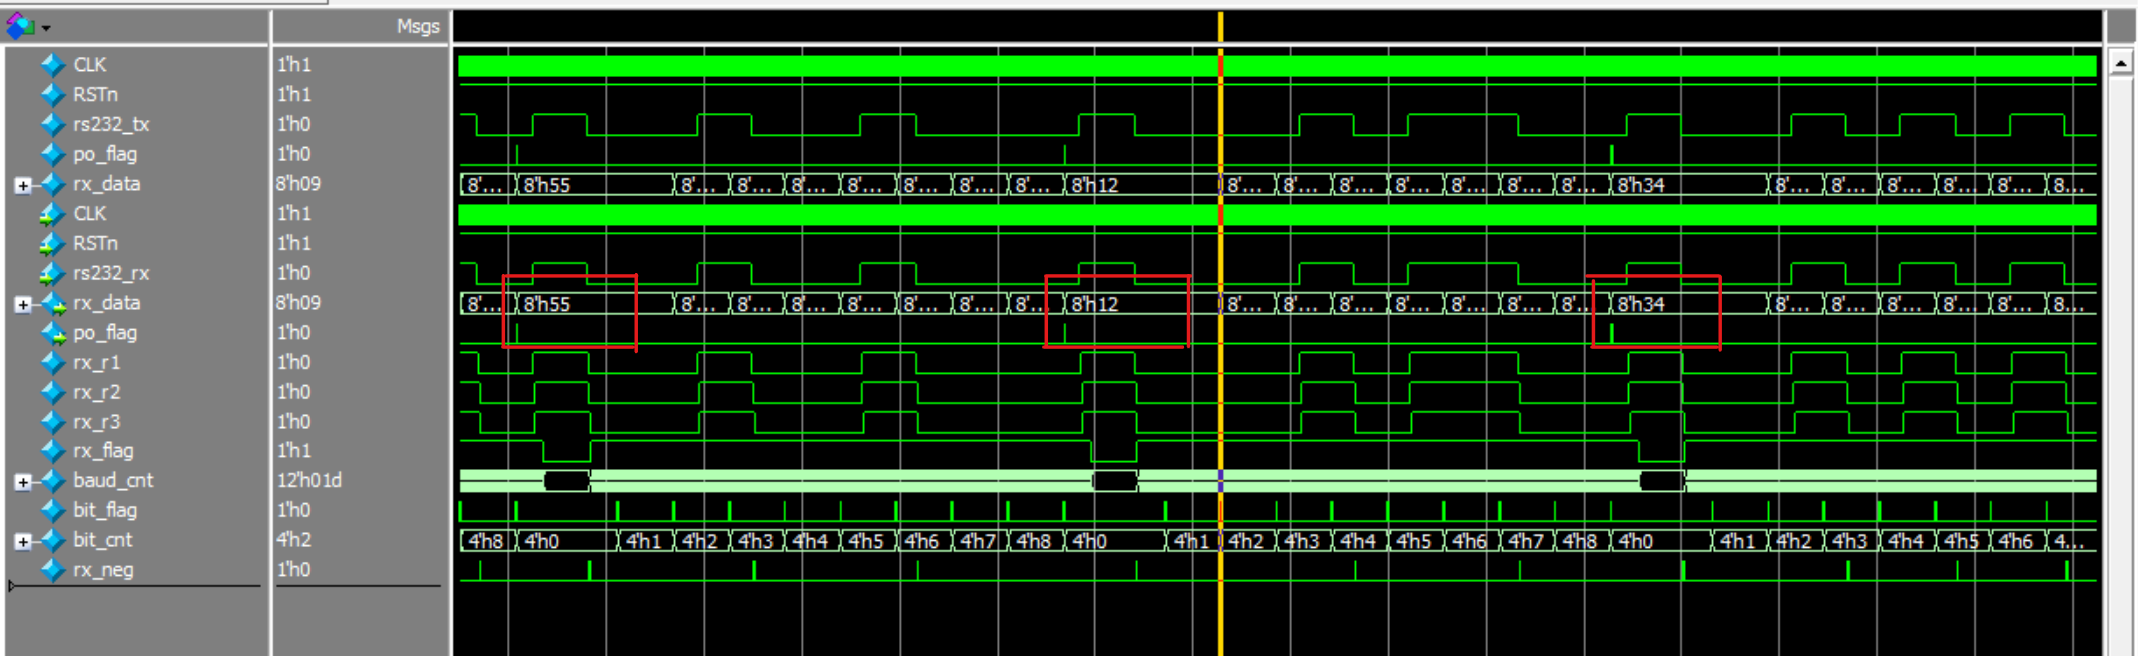Click the Msgs column header
Image resolution: width=2138 pixels, height=656 pixels.
(418, 26)
